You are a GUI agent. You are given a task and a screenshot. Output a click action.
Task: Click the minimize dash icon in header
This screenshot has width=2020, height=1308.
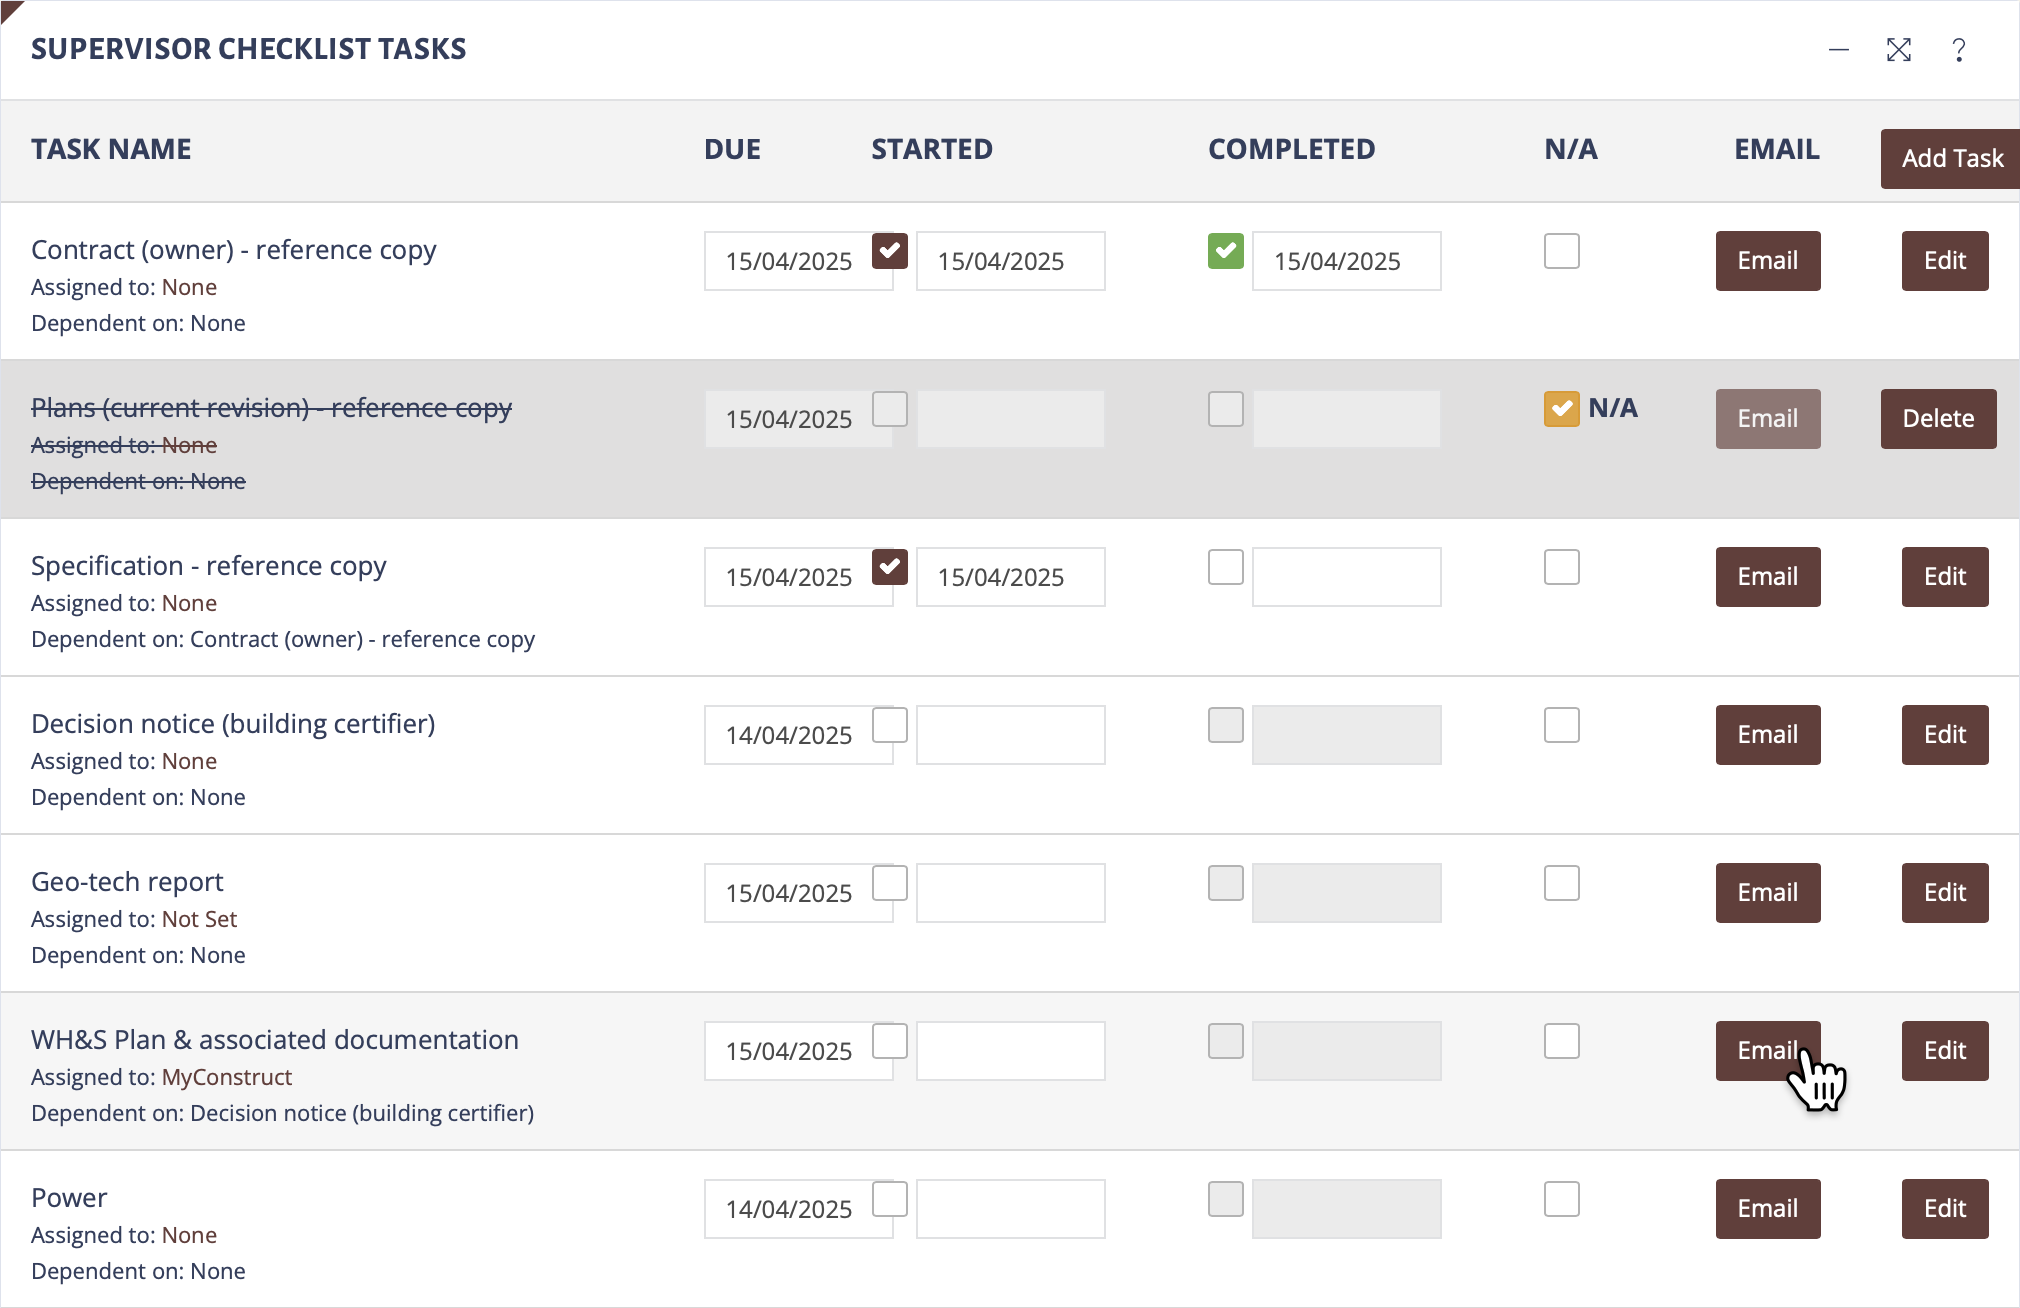[1838, 50]
